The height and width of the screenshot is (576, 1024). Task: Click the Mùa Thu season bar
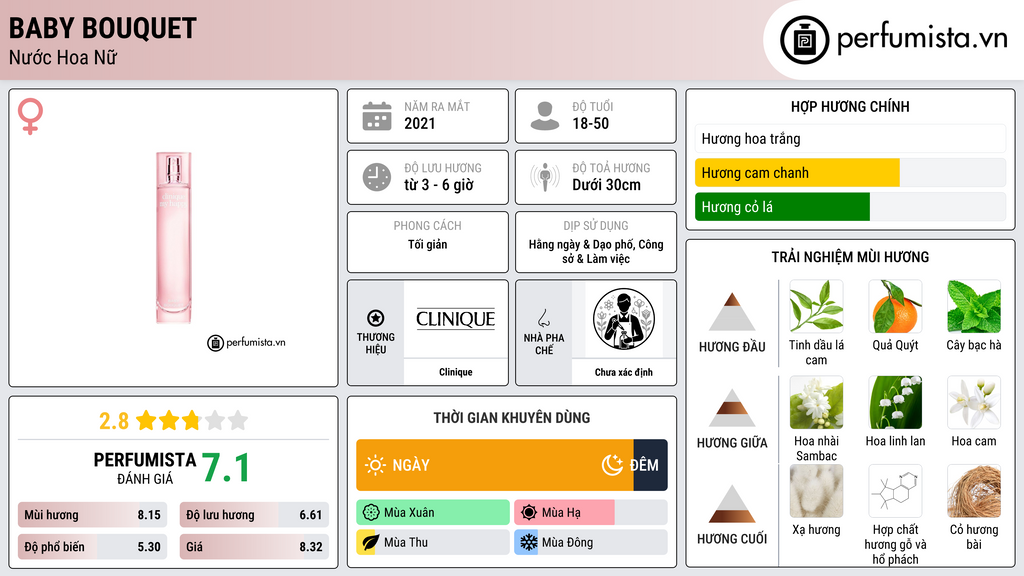(x=432, y=542)
